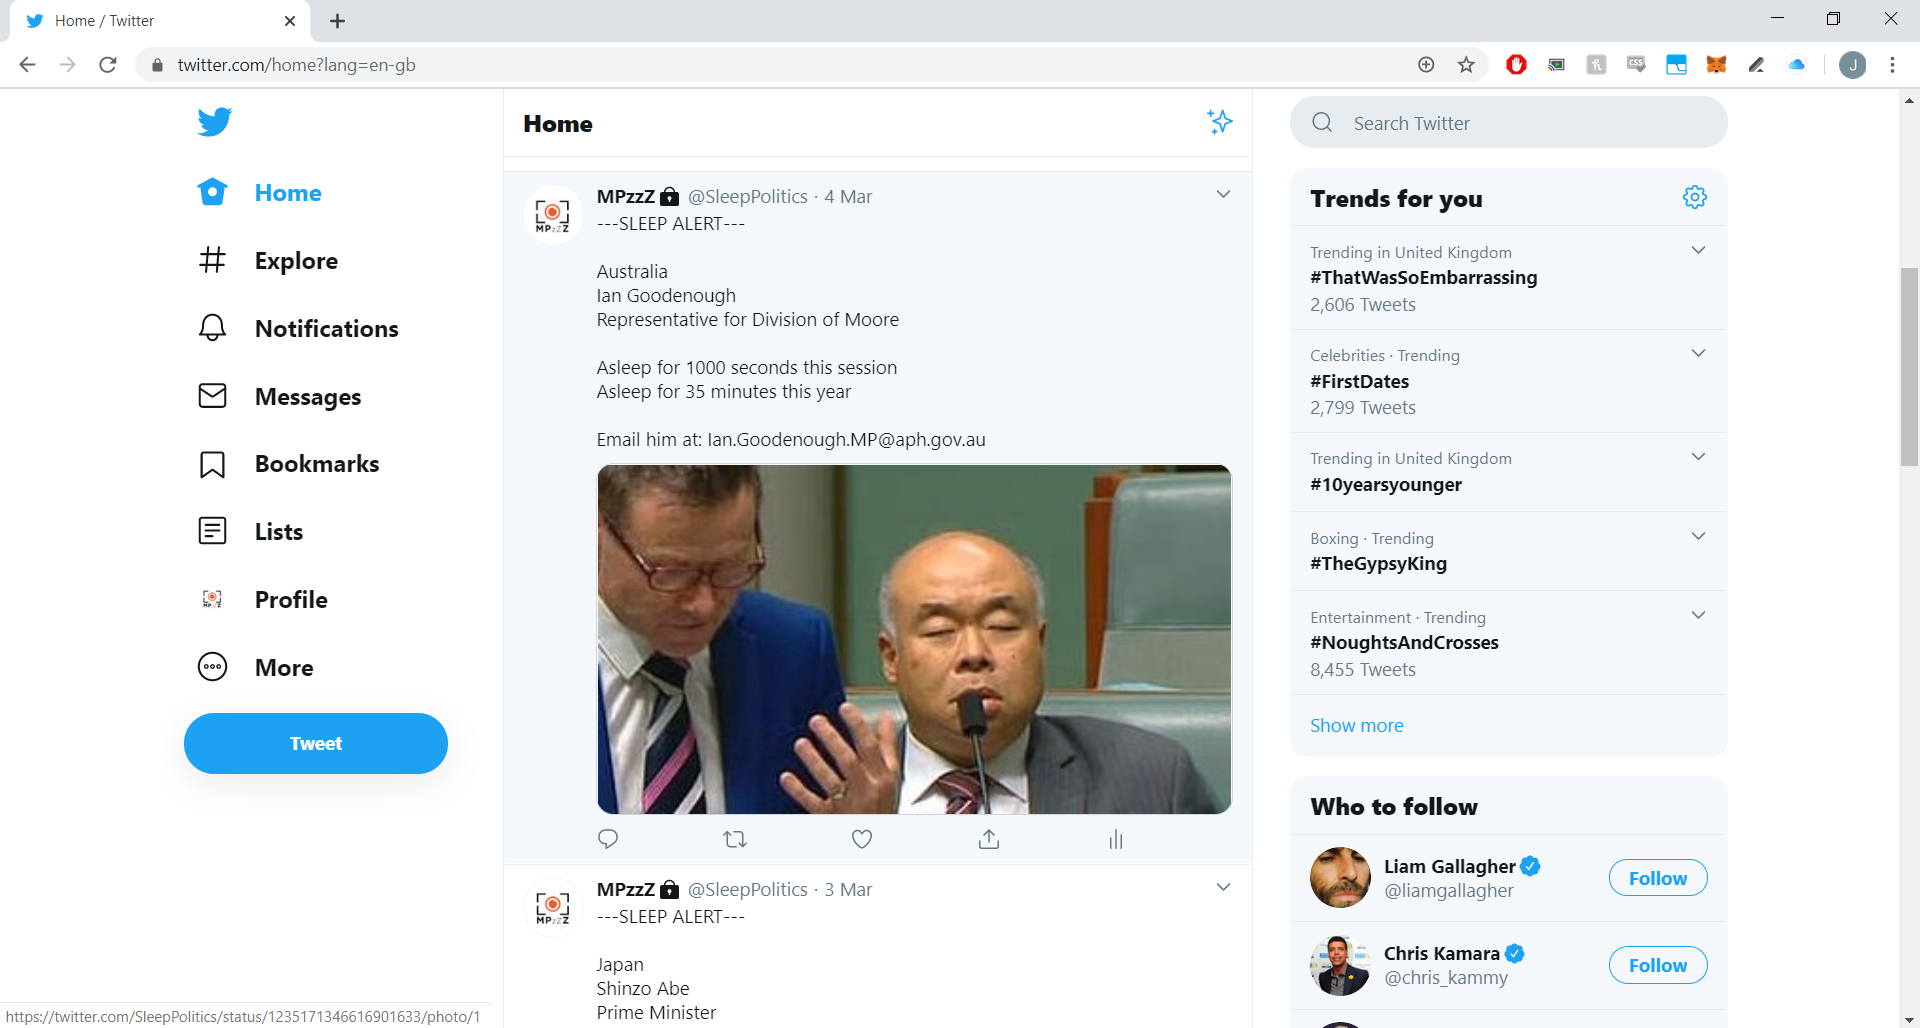Click the page vertical scrollbar thumb
Image resolution: width=1920 pixels, height=1028 pixels.
click(1909, 367)
